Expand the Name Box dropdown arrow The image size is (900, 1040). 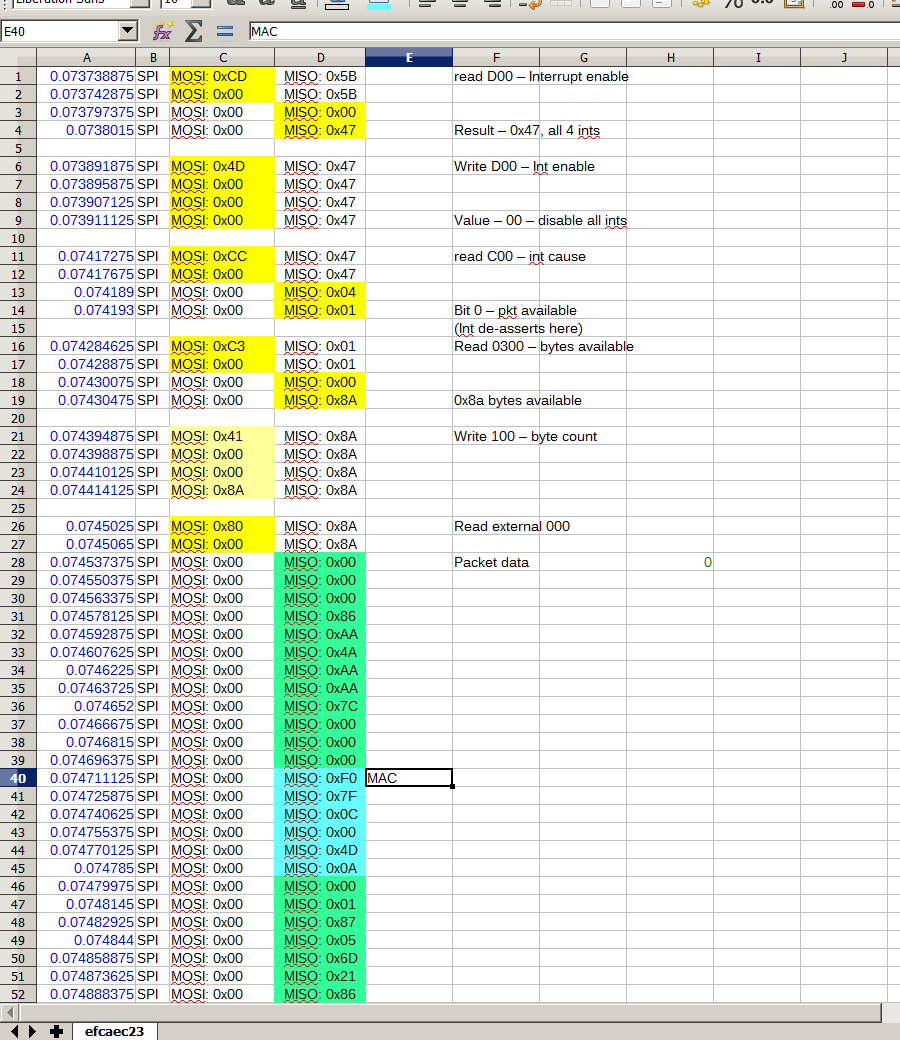coord(127,31)
